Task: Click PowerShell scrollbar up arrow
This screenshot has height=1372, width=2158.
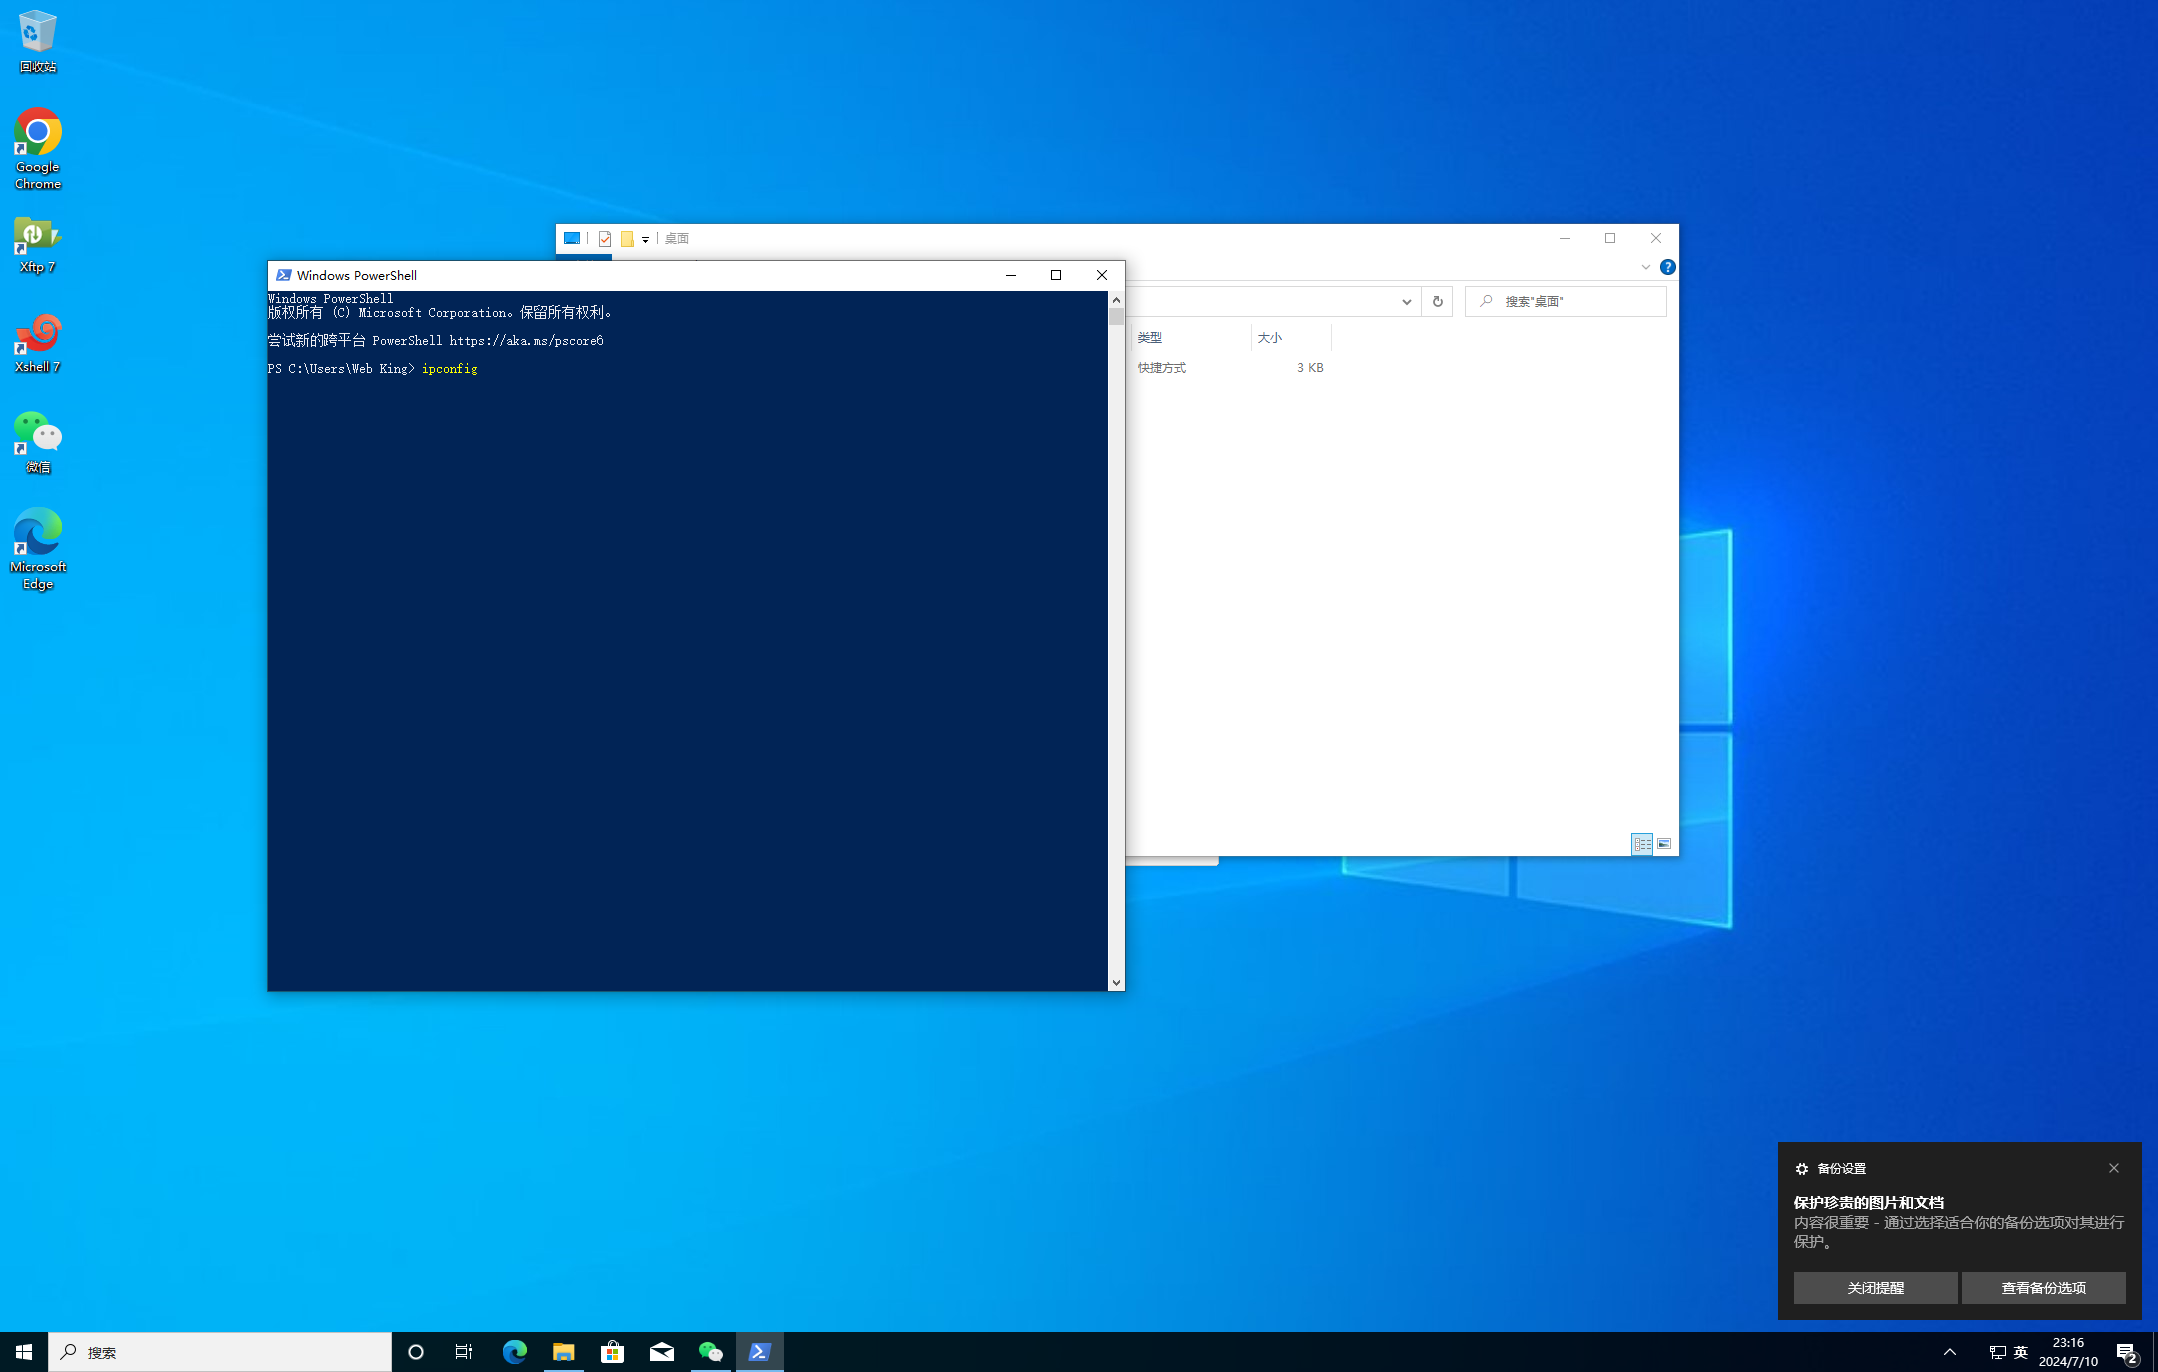Action: [x=1116, y=300]
